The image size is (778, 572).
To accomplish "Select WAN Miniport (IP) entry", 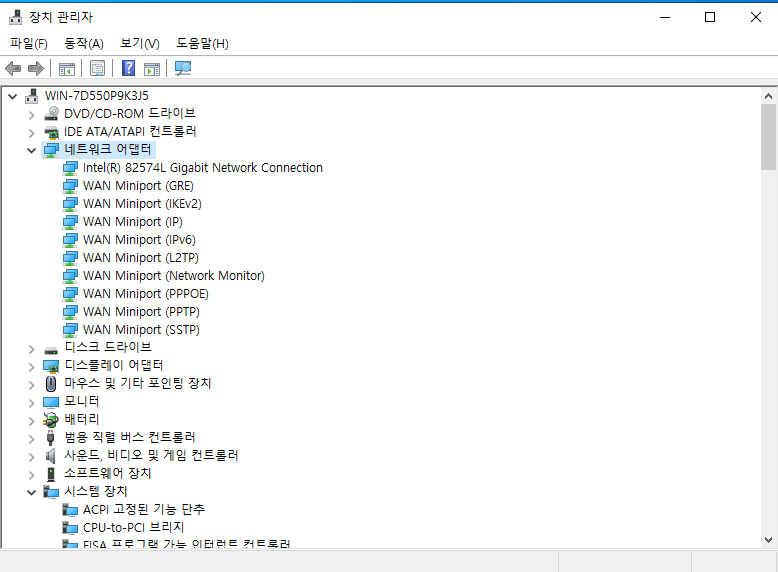I will point(132,222).
